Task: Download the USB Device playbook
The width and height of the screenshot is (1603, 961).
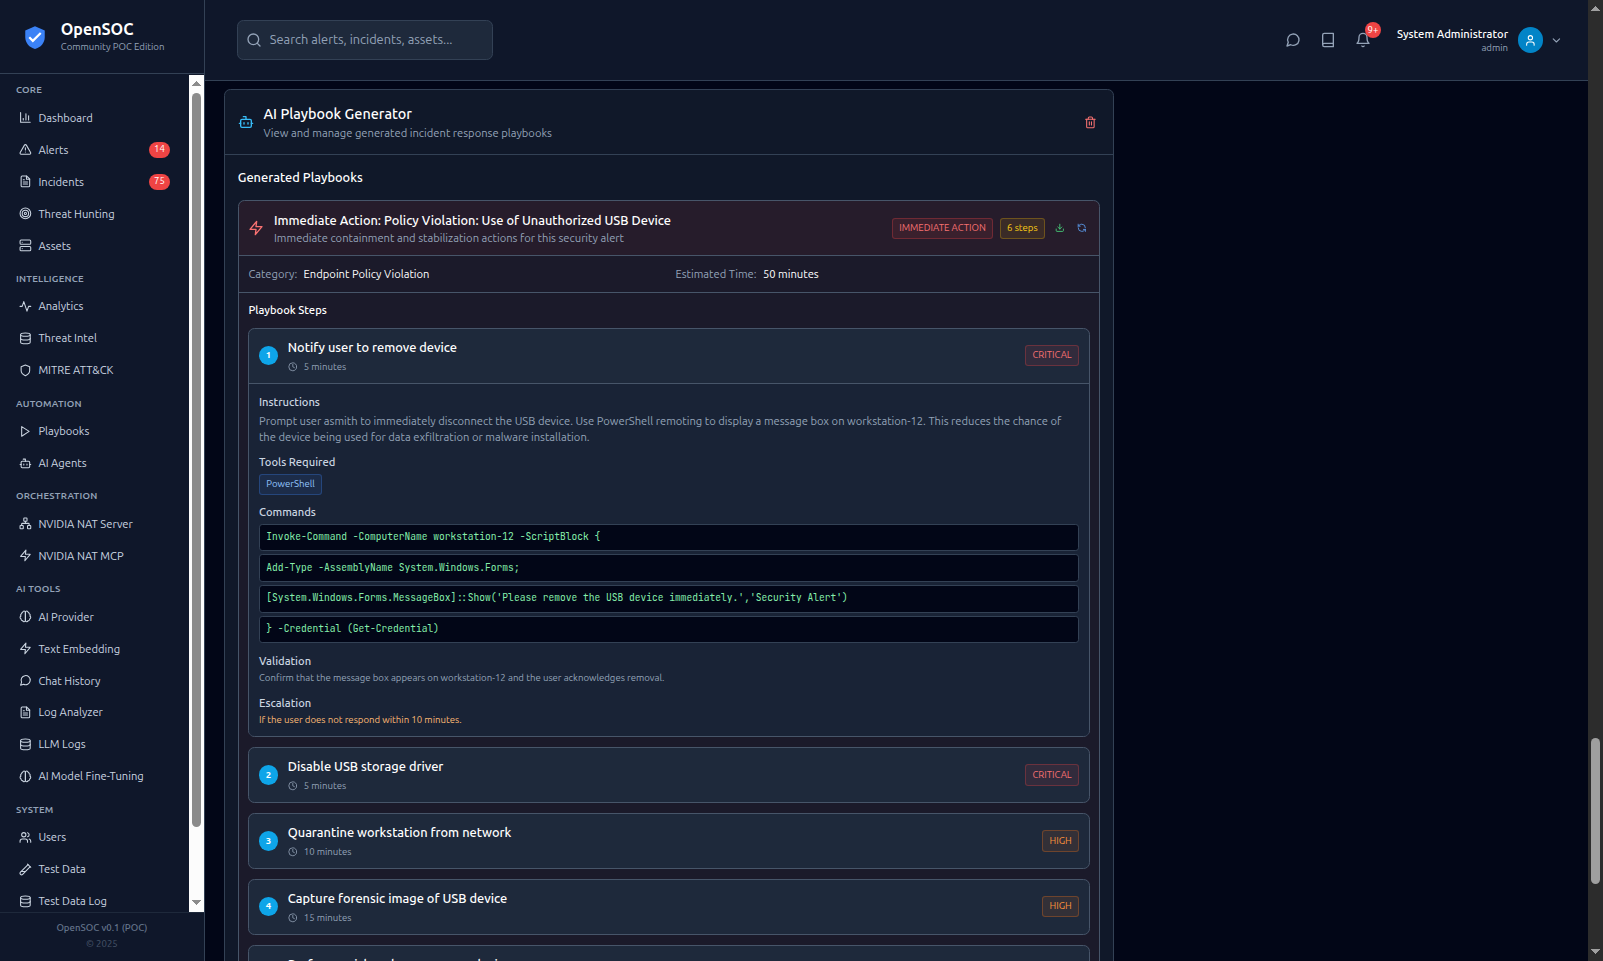Action: click(x=1060, y=228)
